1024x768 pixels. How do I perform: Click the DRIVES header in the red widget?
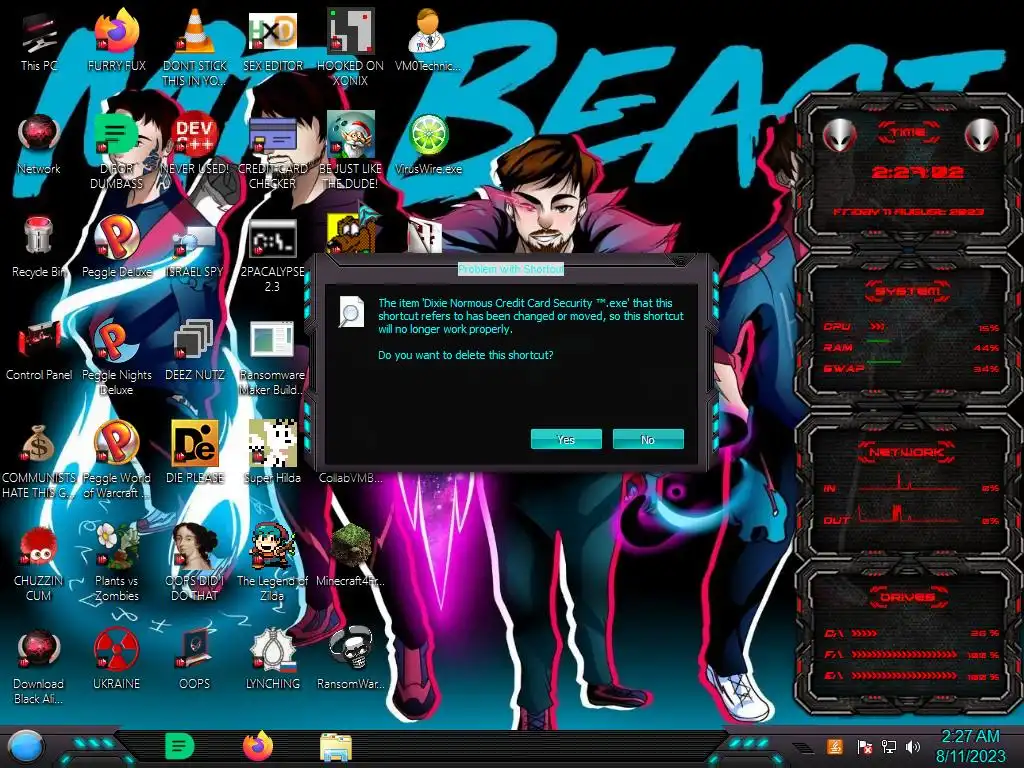907,597
